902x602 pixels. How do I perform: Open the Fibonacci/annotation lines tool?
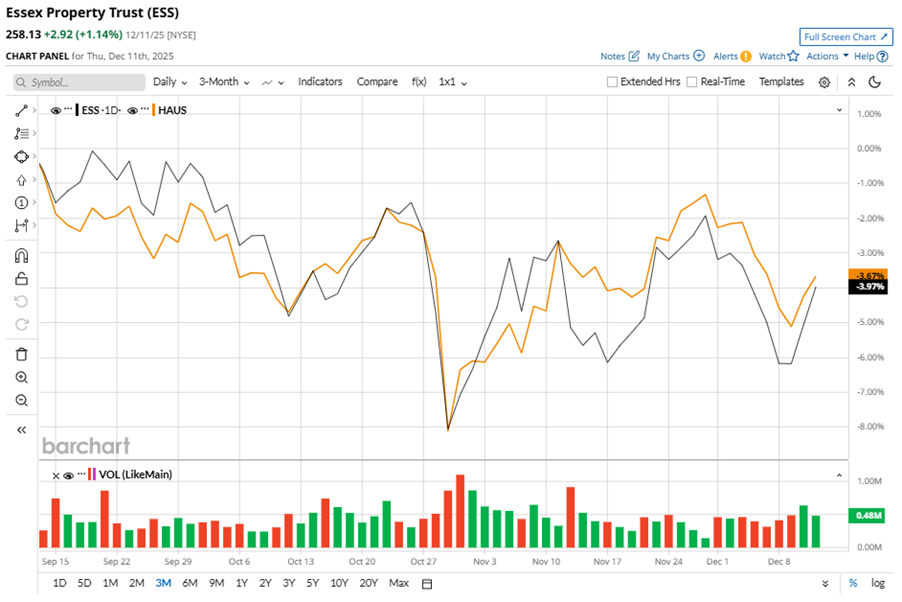point(21,134)
